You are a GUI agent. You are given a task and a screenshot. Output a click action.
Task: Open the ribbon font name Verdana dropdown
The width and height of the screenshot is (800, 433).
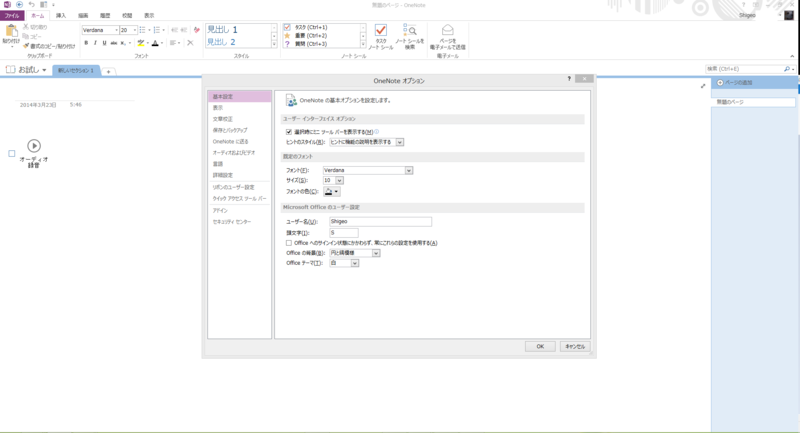116,30
